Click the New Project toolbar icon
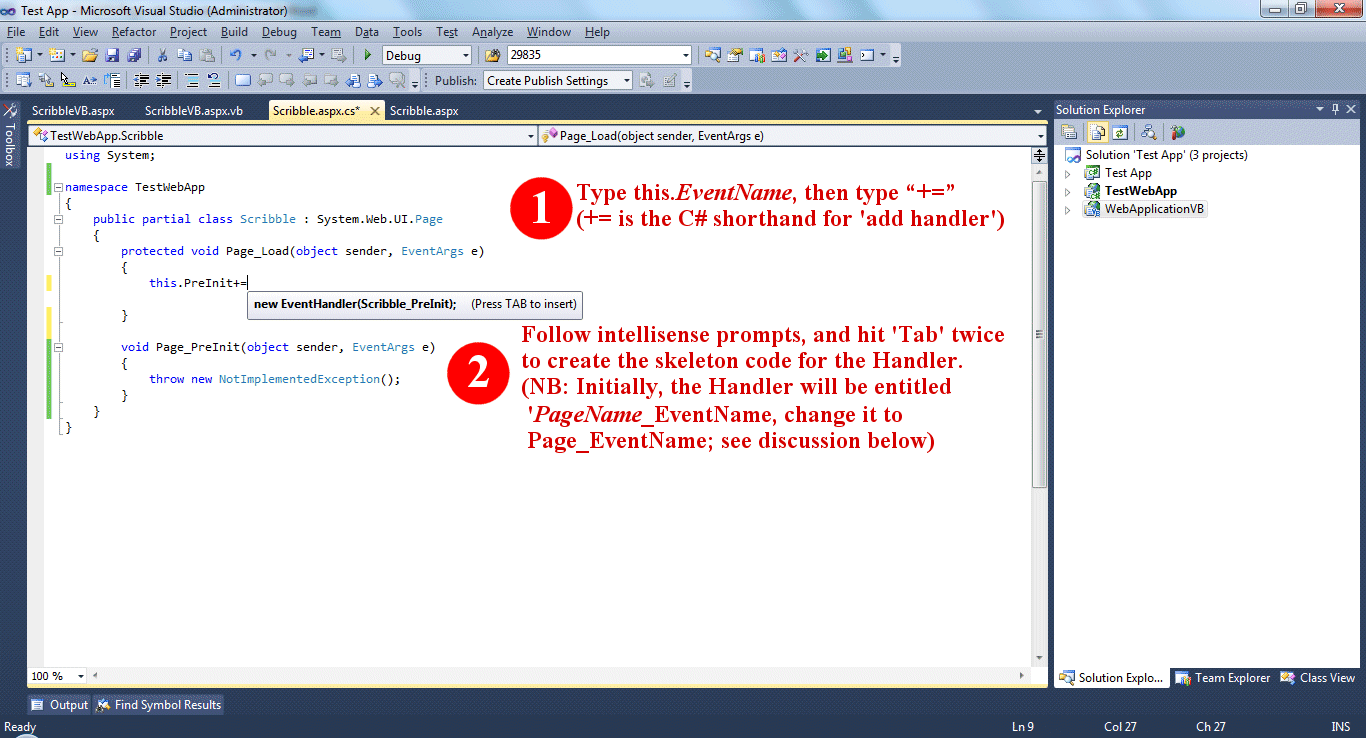 (x=24, y=55)
